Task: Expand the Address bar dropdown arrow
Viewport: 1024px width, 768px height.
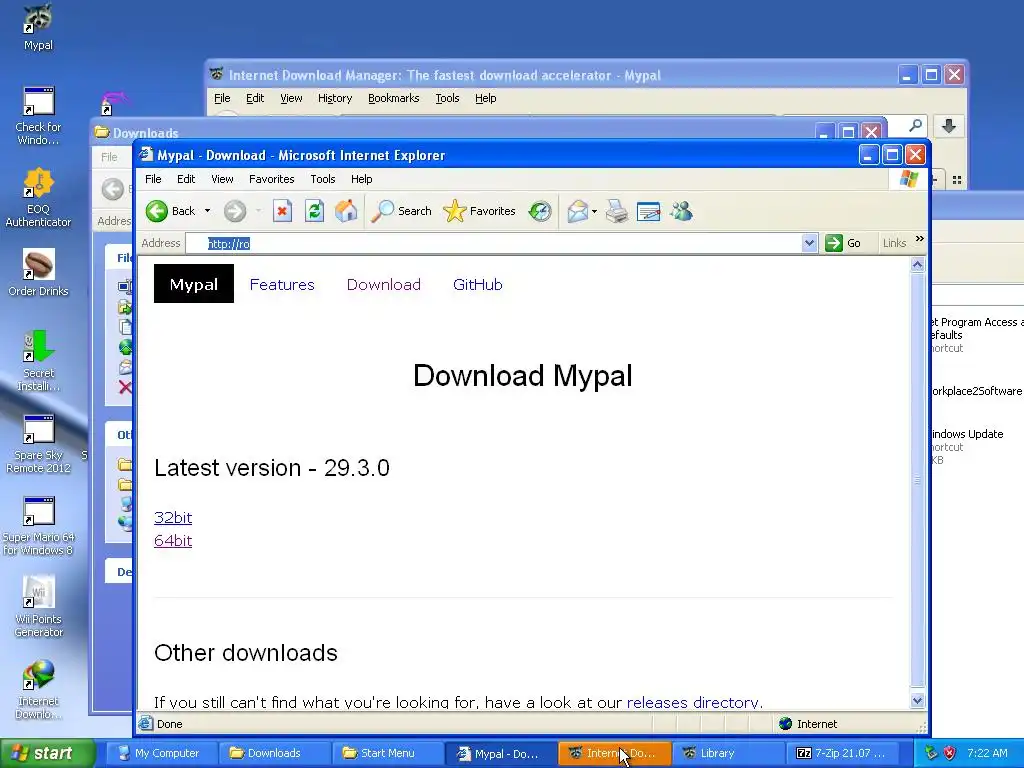Action: [809, 244]
